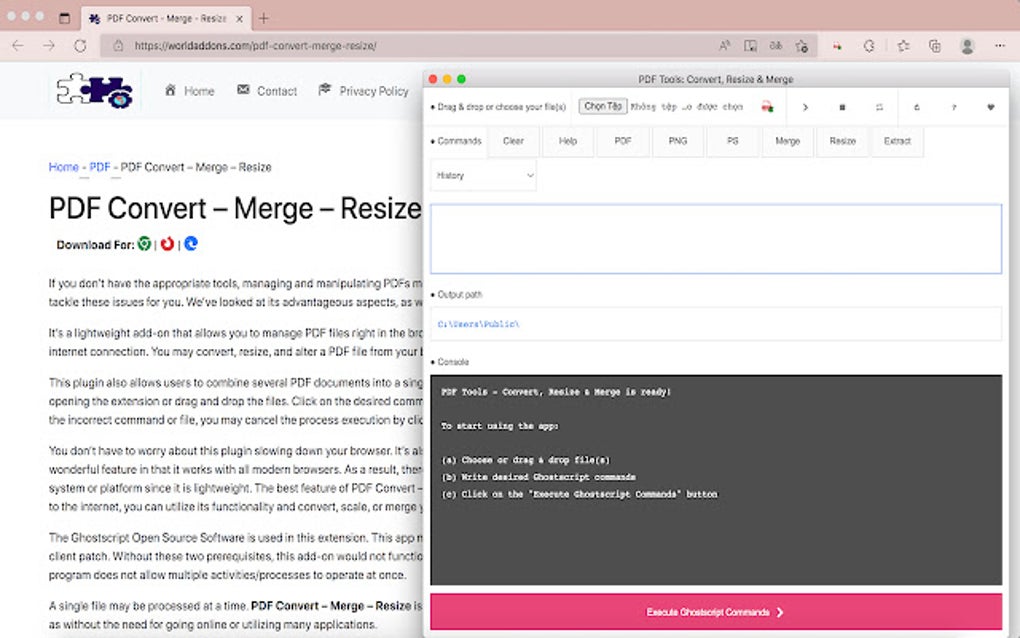Click the PS command button
Screen dimensions: 1020x638
coord(732,141)
